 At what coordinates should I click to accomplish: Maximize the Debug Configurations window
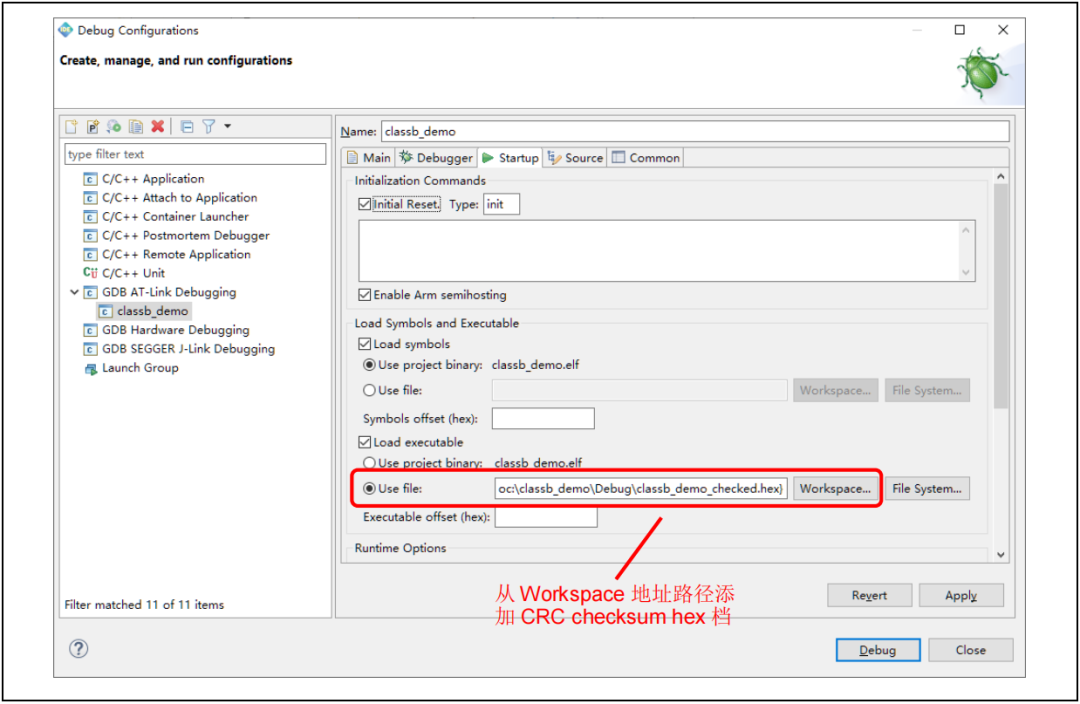pos(959,30)
